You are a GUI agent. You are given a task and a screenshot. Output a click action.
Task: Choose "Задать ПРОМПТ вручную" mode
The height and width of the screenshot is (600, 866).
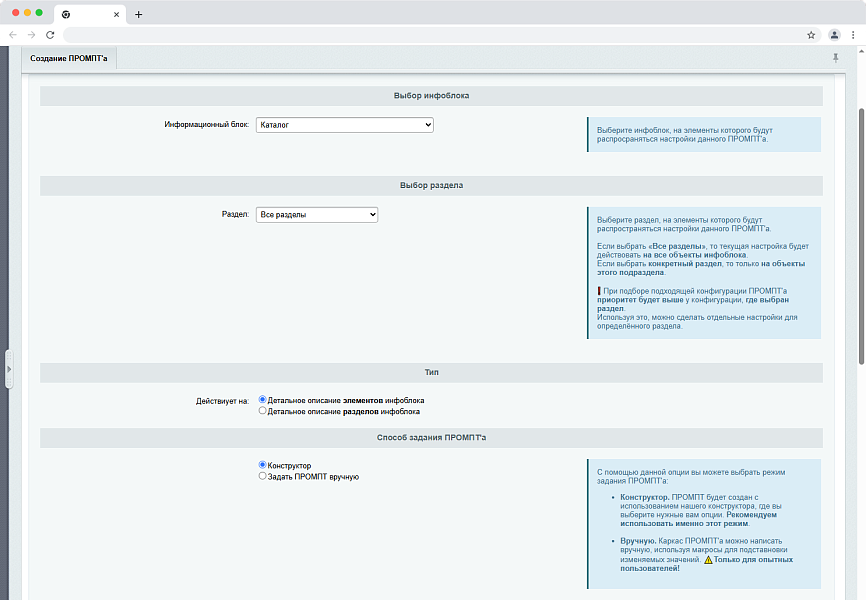(x=263, y=476)
